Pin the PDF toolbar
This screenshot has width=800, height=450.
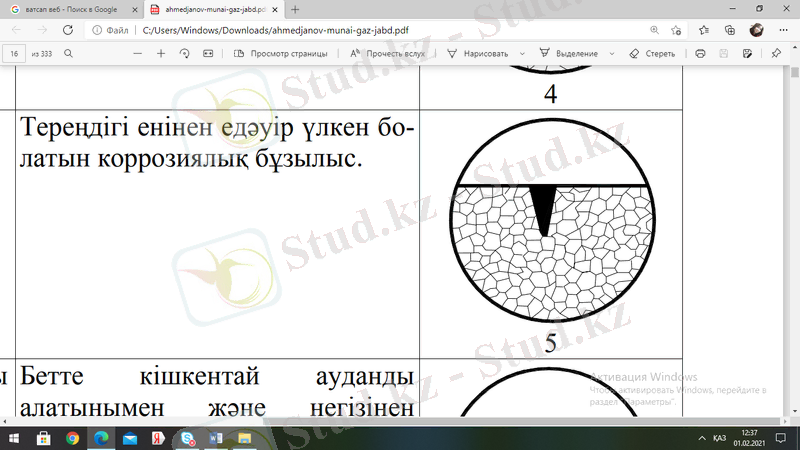(776, 53)
